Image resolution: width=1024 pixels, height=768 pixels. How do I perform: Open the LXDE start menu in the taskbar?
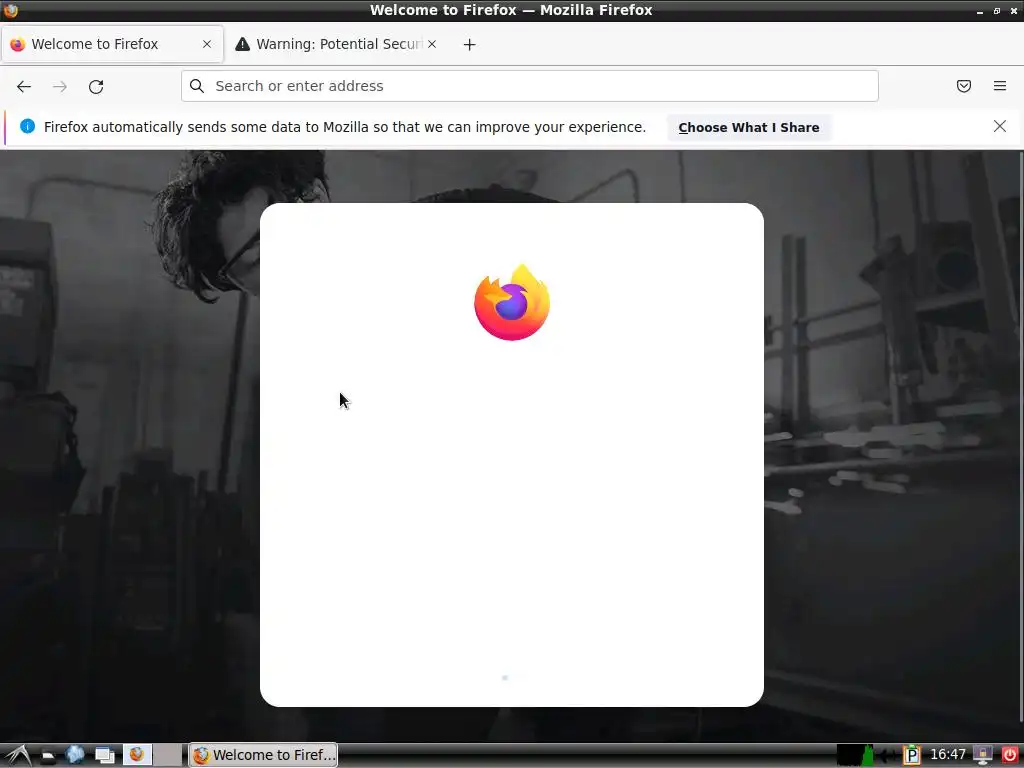click(18, 755)
